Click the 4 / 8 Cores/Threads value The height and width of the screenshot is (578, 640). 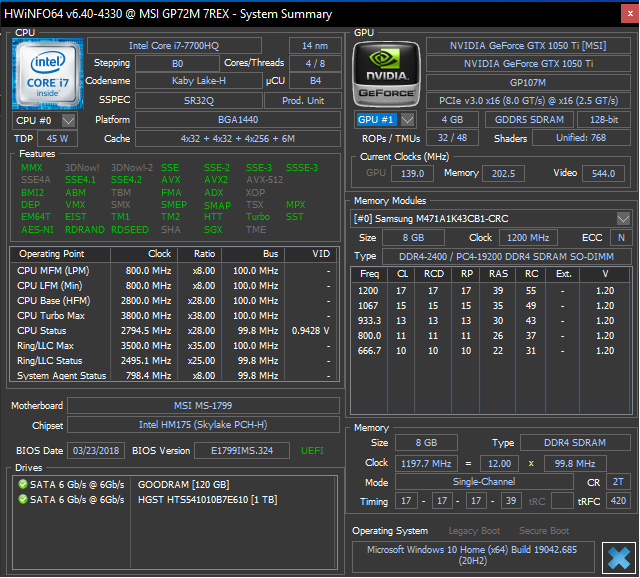[315, 64]
